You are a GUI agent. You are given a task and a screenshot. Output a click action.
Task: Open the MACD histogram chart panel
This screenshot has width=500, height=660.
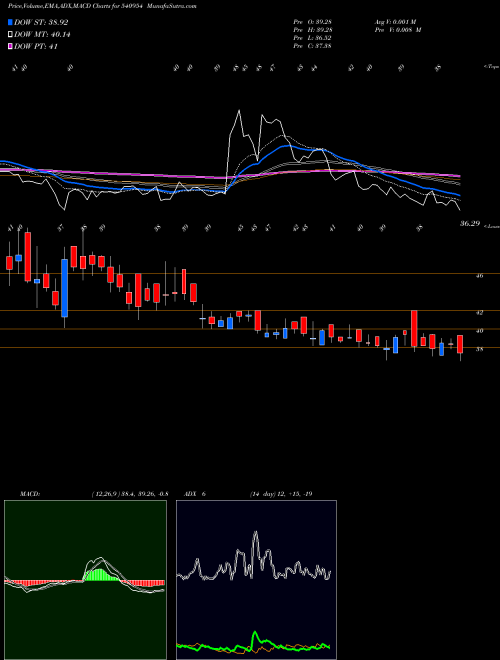click(85, 580)
